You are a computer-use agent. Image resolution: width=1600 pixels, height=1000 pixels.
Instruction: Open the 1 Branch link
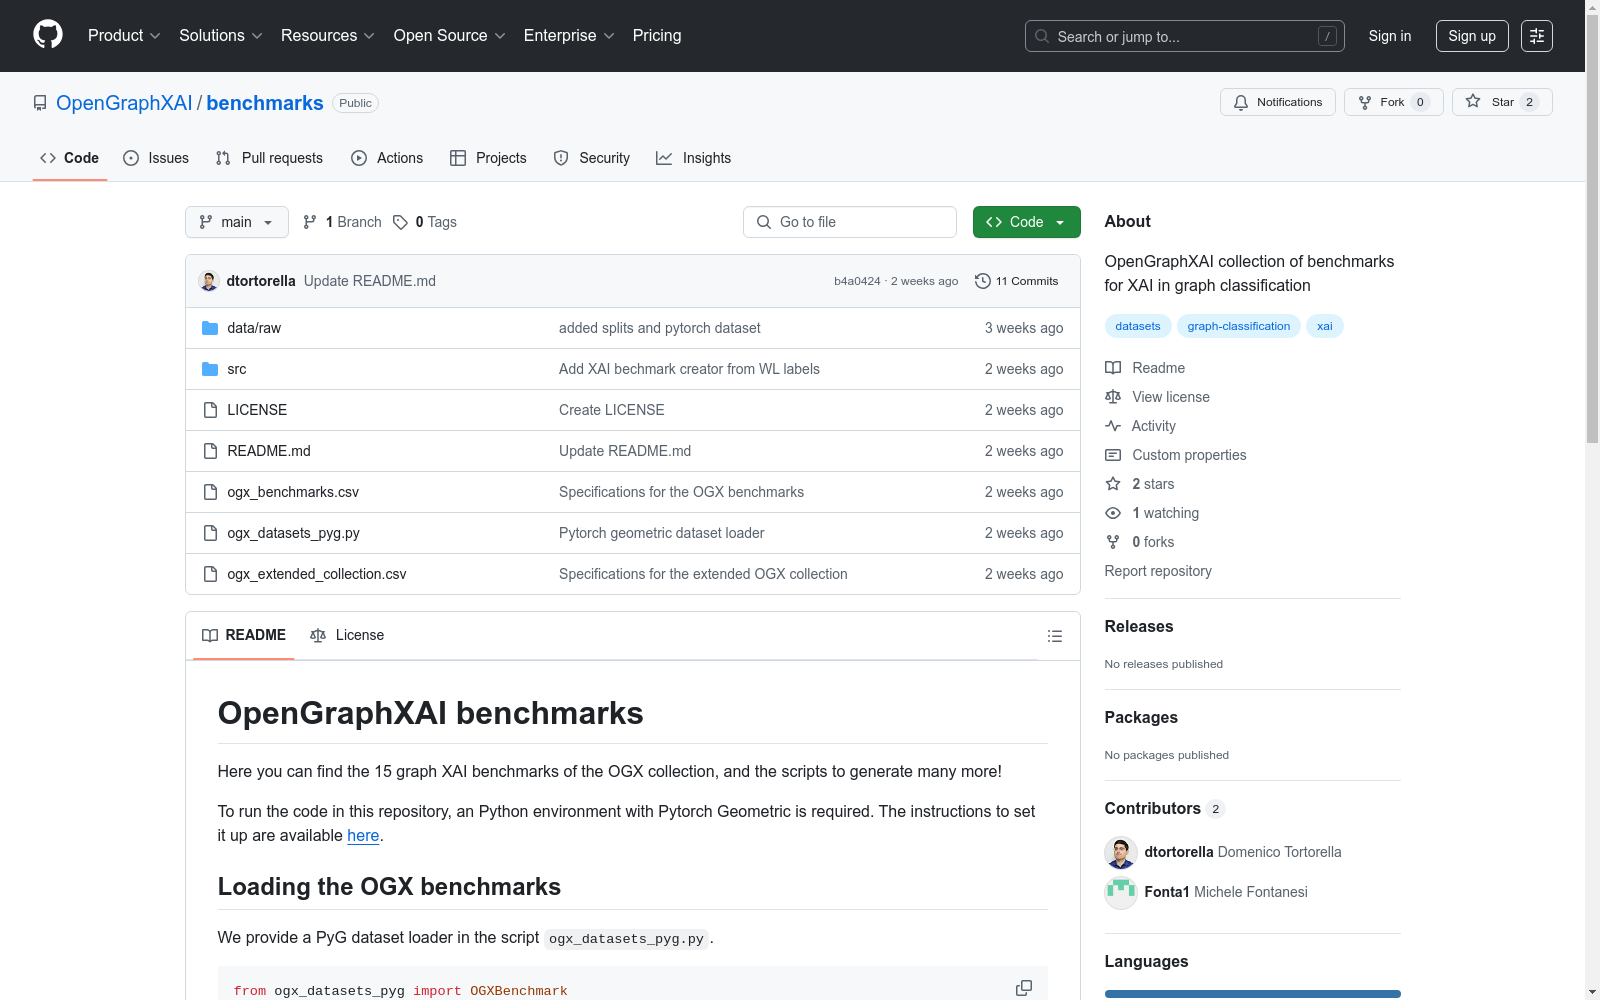pyautogui.click(x=342, y=222)
